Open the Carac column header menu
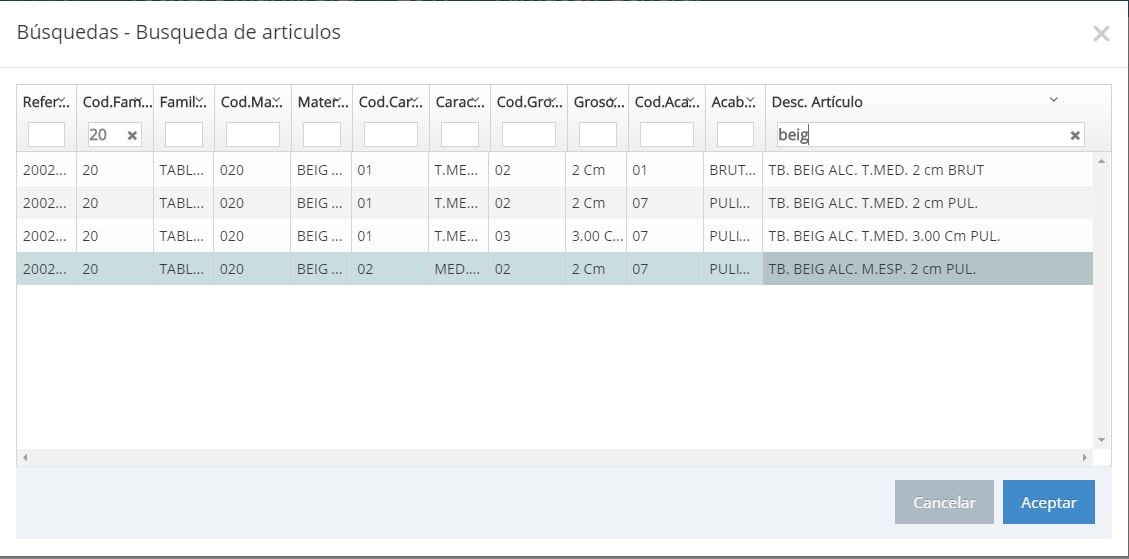The width and height of the screenshot is (1129, 559). click(x=477, y=99)
